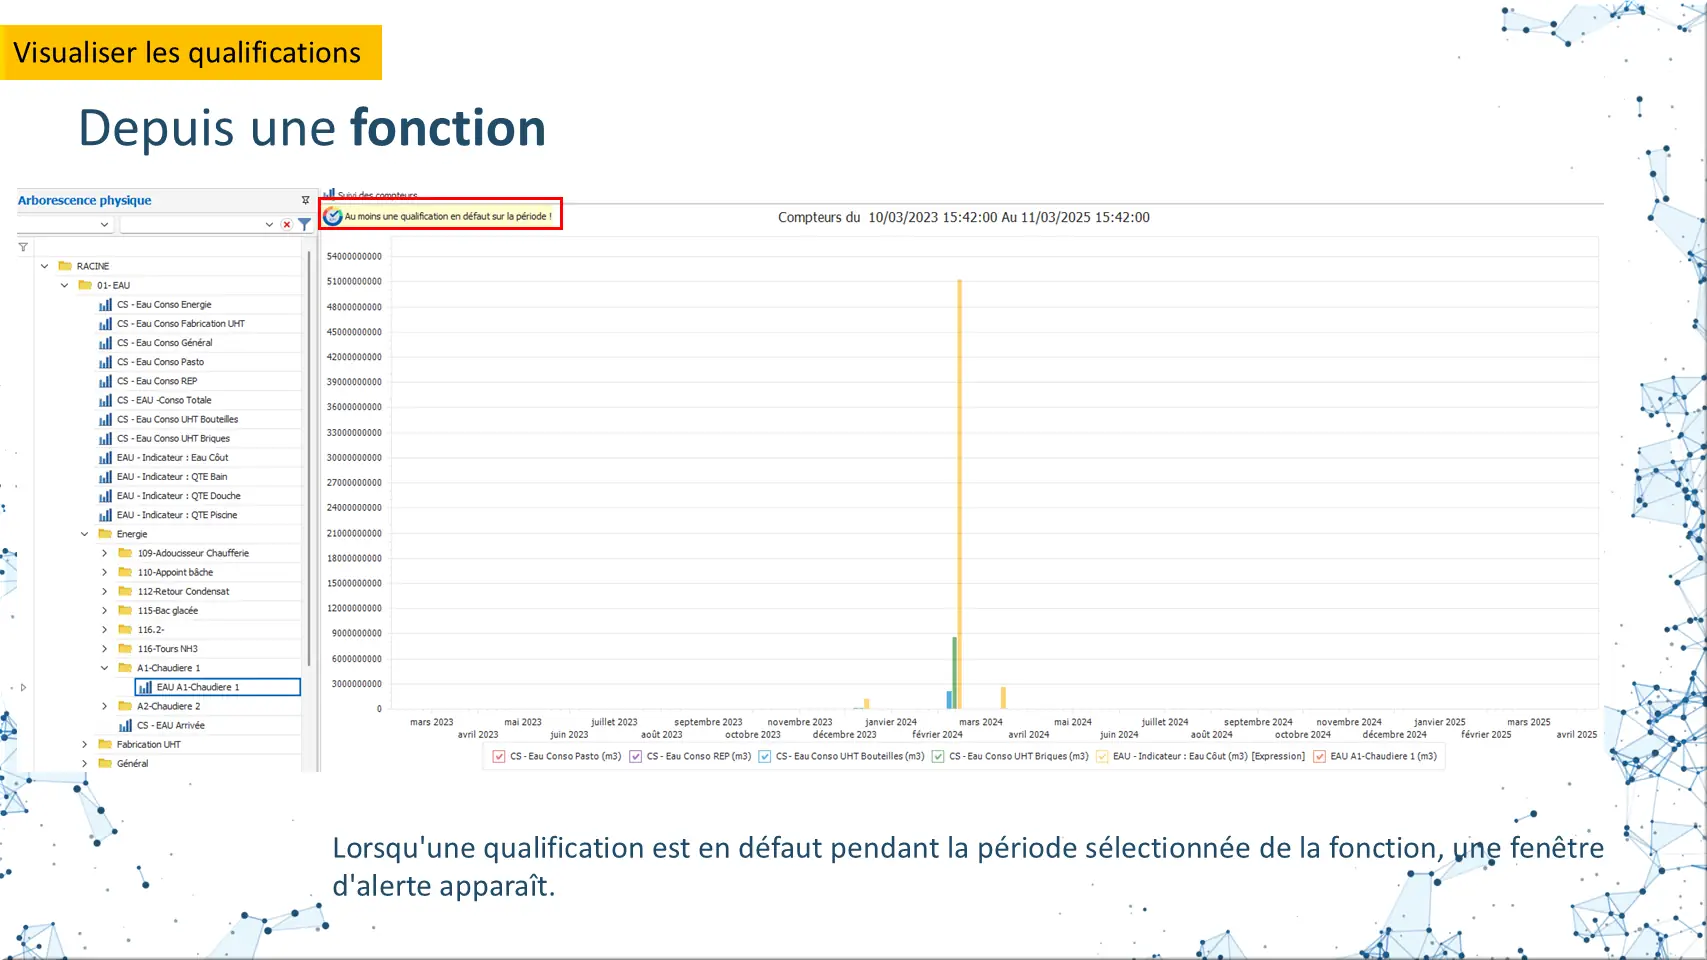Click the small grey filter icon above the tree

[23, 247]
